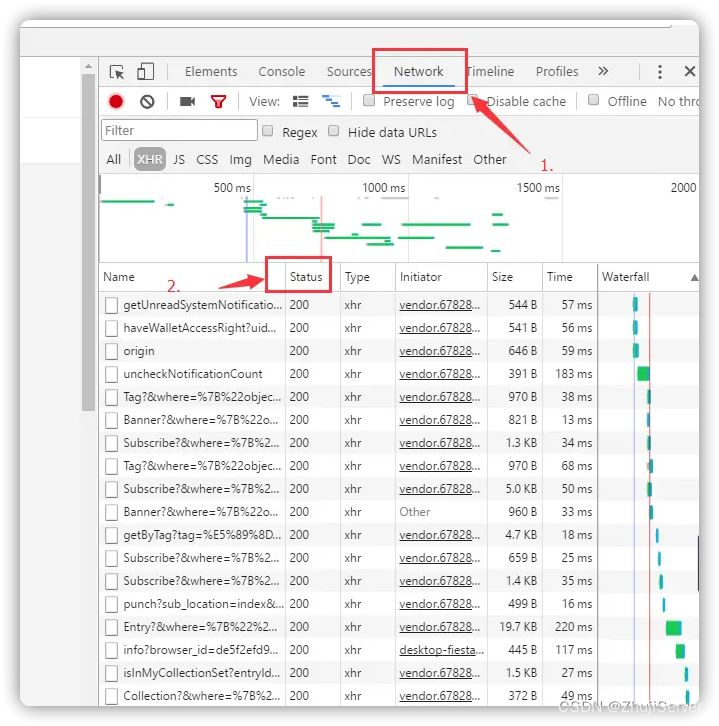Select the Network tab

tap(419, 72)
